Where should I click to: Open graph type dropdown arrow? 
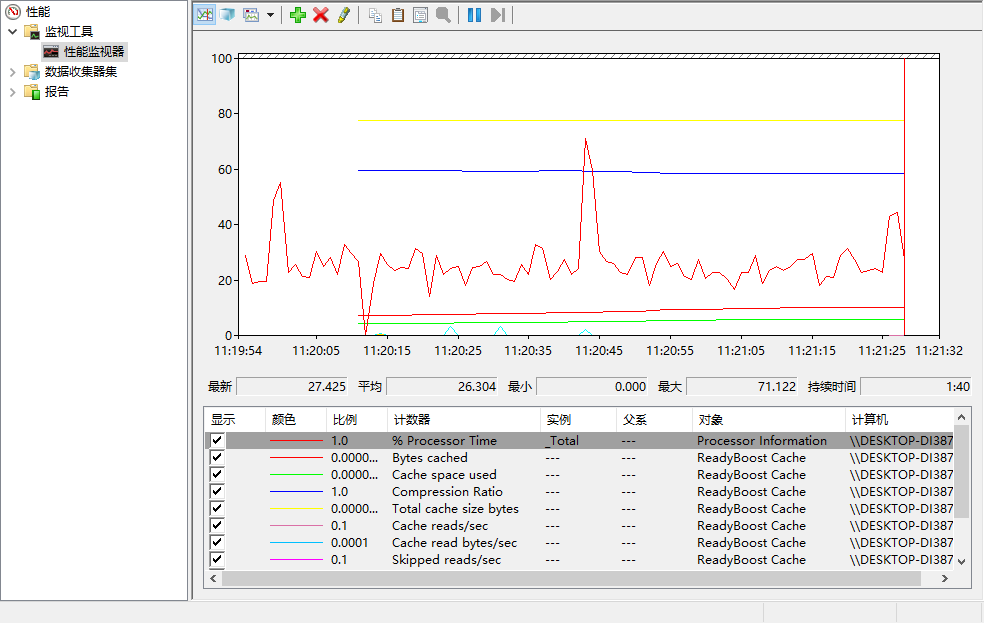270,14
